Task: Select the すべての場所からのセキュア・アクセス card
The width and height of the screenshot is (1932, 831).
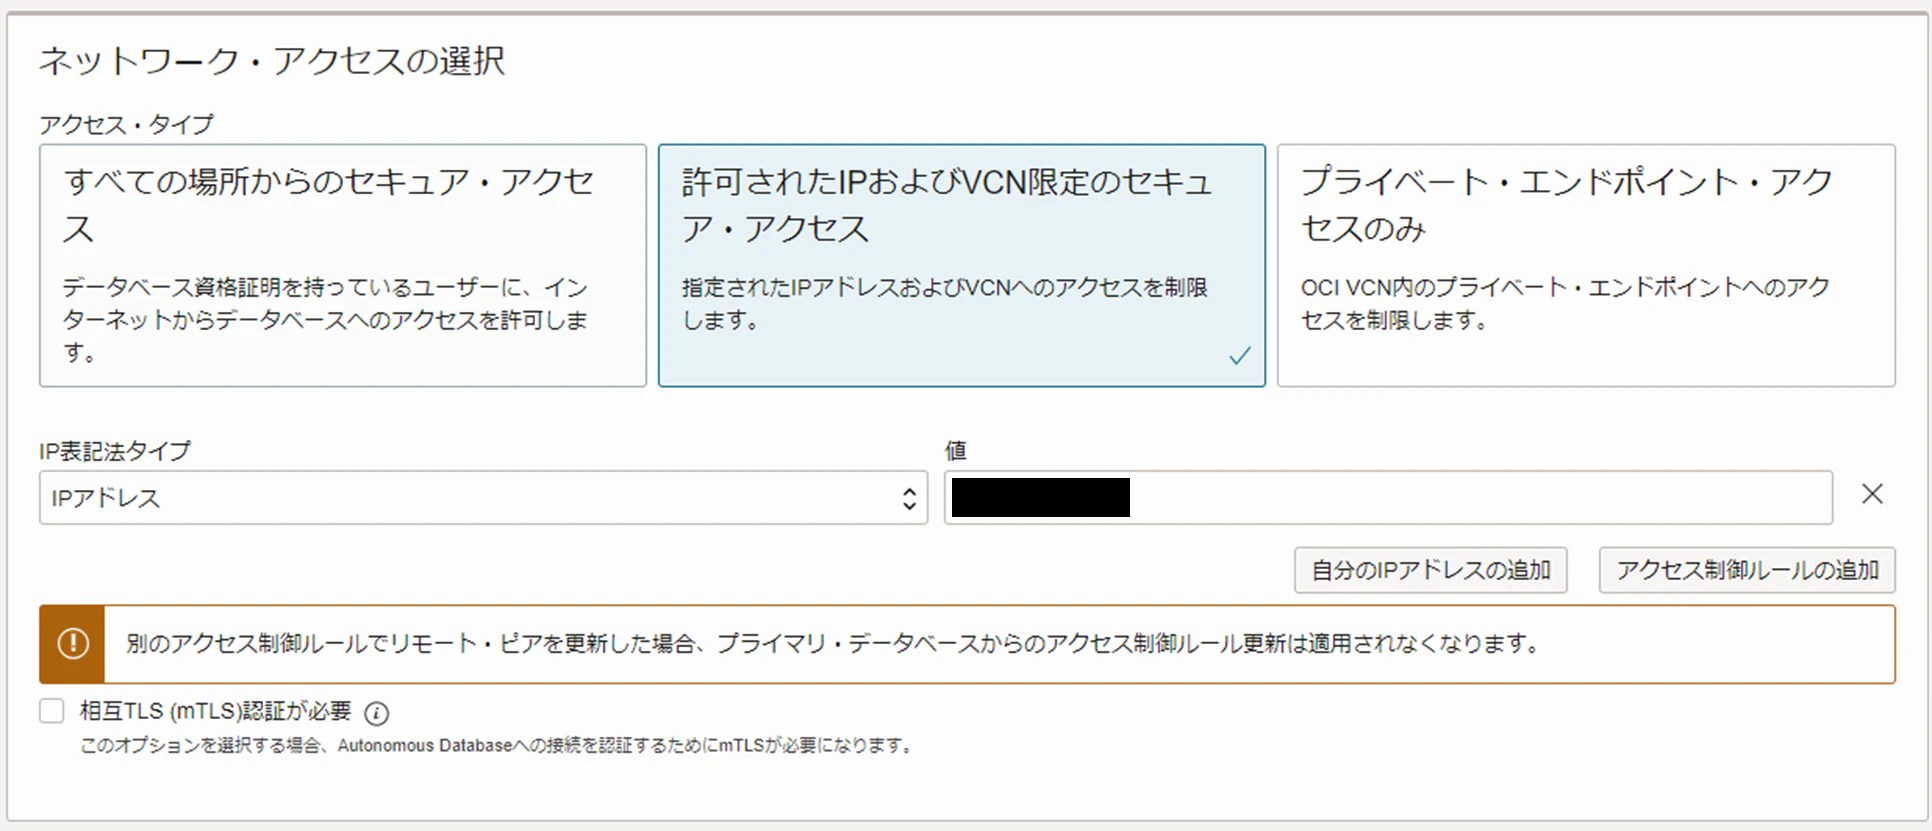Action: (x=343, y=265)
